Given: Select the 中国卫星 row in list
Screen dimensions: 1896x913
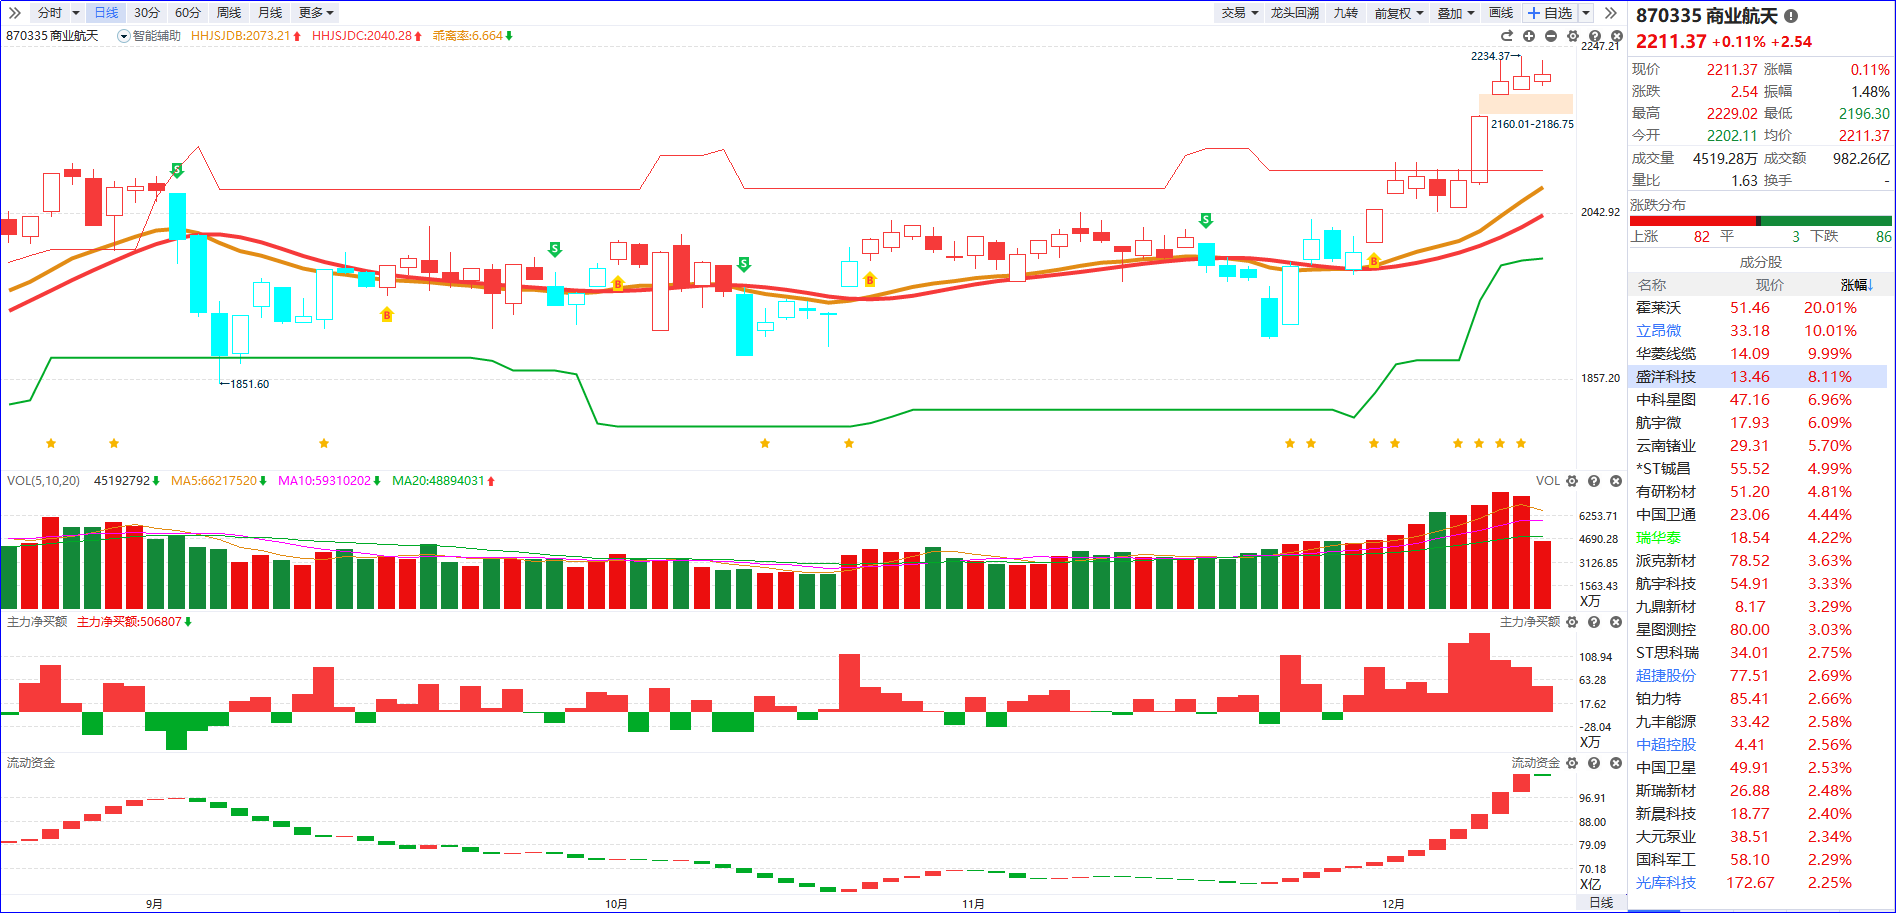Looking at the screenshot, I should [1759, 768].
